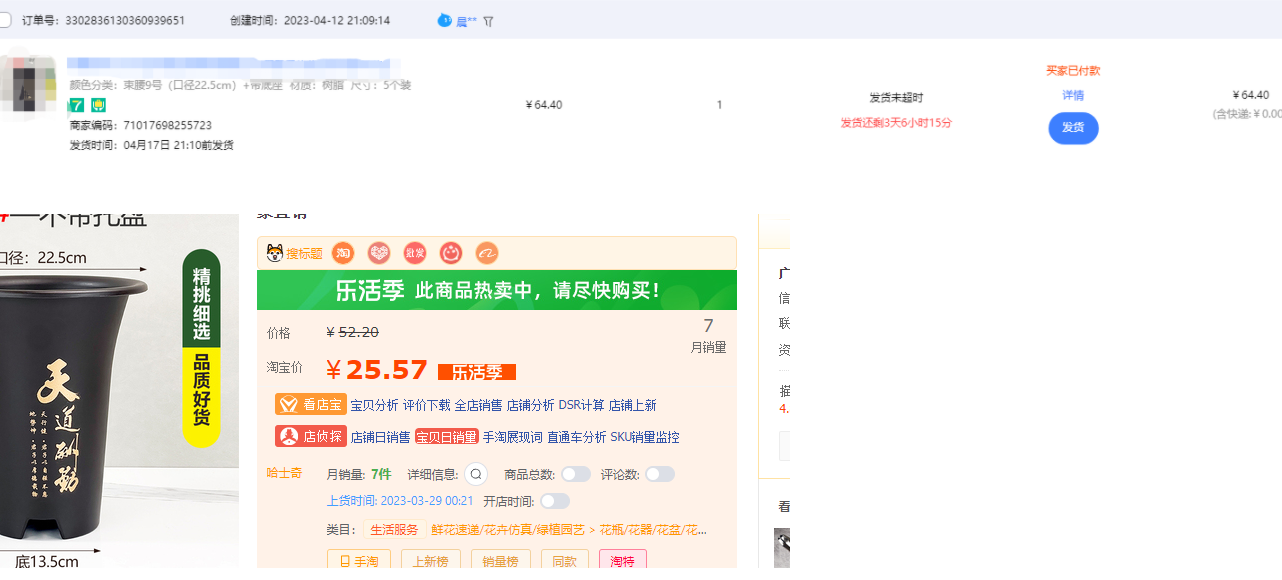Click the red smiley face round icon
Viewport: 1282px width, 580px height.
click(451, 253)
